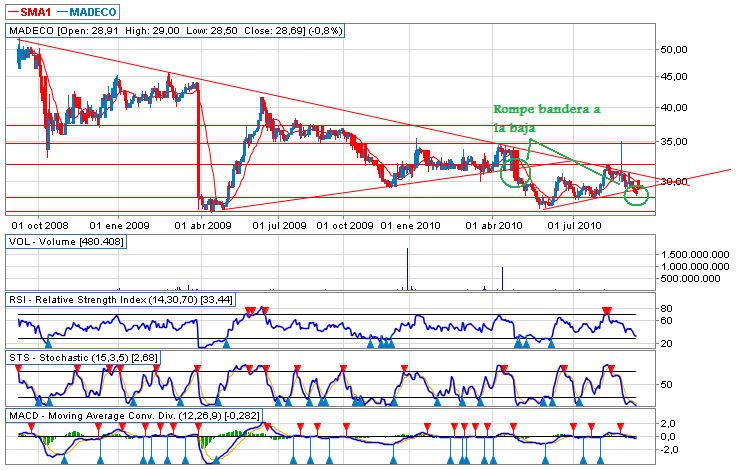Select the 01 ene 2010 date label

(411, 225)
